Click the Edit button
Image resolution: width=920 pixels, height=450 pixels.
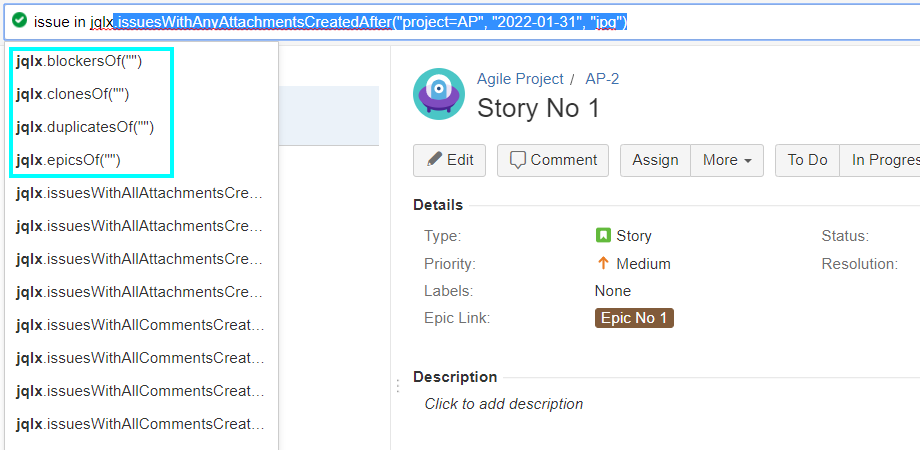point(449,160)
